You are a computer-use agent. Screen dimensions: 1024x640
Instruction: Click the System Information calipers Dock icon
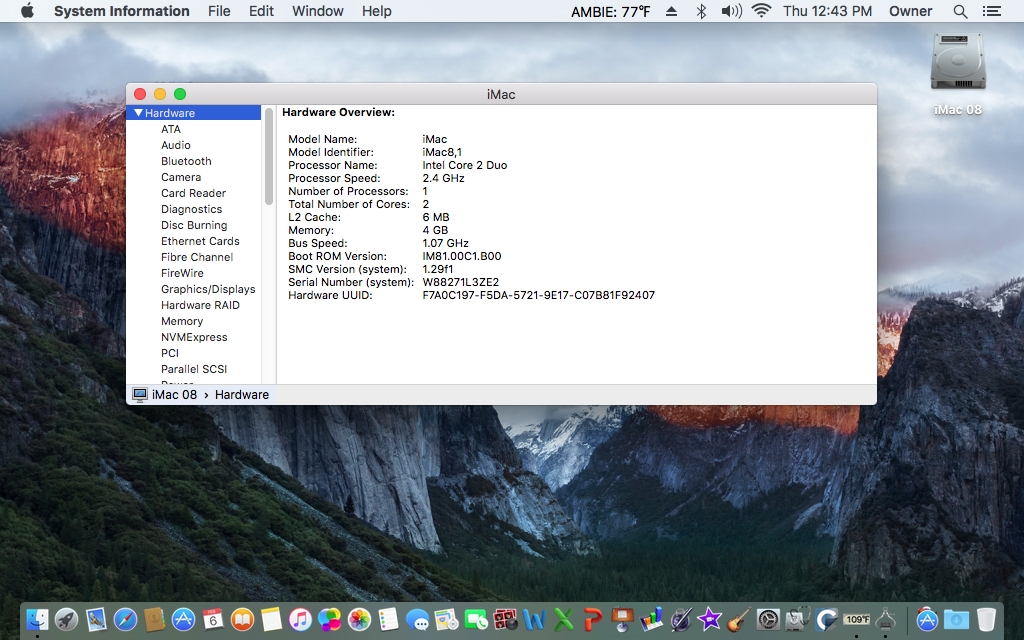point(886,618)
